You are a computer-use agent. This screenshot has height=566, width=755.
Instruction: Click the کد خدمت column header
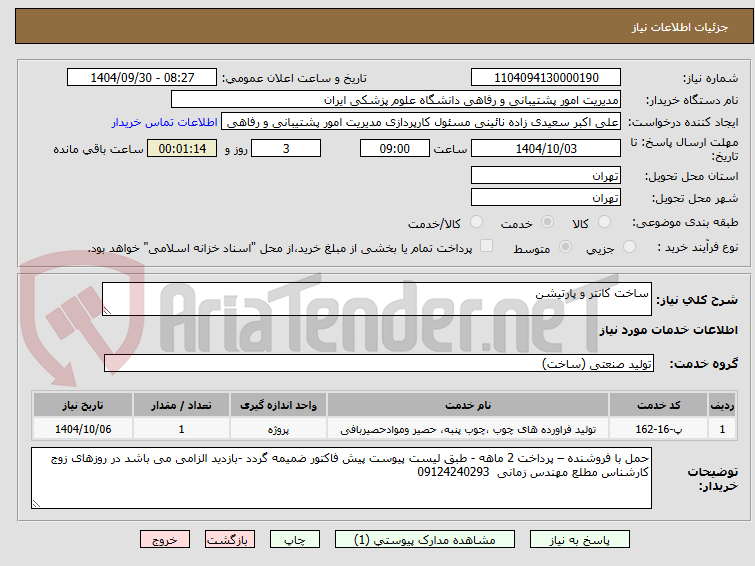coord(658,405)
